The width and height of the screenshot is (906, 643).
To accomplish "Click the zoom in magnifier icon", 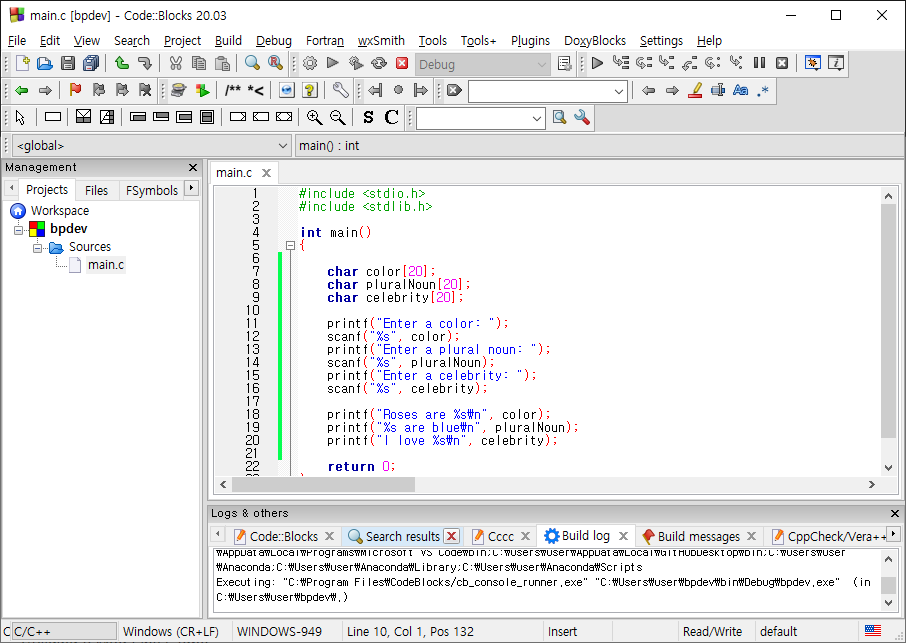I will pyautogui.click(x=314, y=117).
